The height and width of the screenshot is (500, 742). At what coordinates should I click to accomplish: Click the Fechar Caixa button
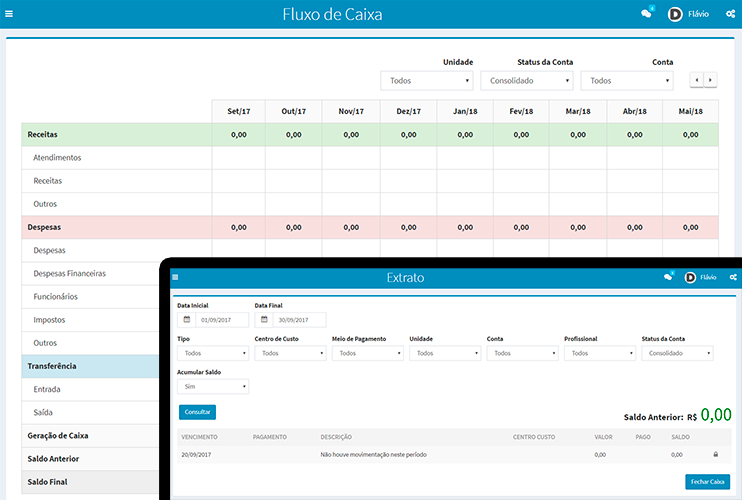(707, 482)
